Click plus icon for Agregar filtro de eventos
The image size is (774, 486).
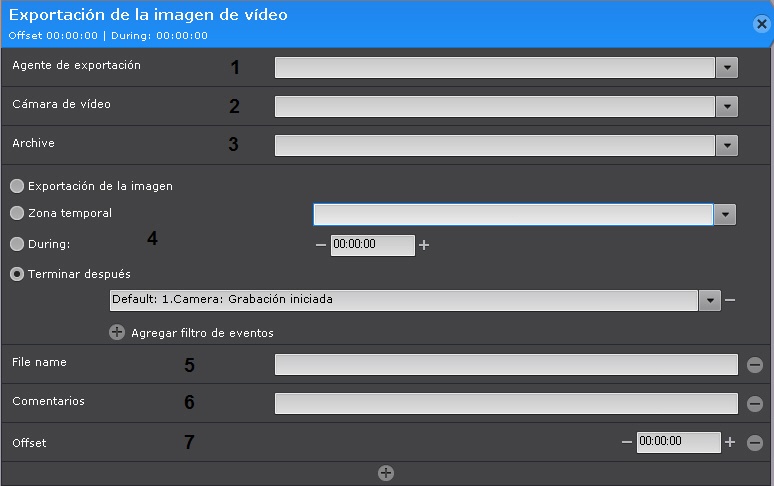point(117,332)
